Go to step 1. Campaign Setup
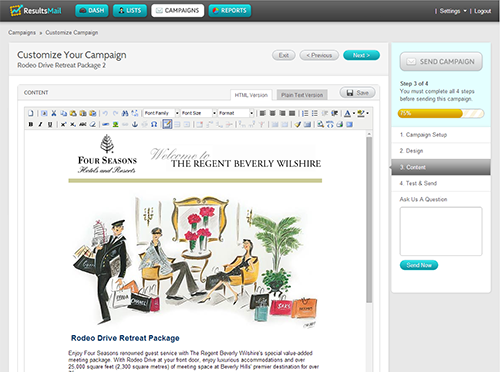Viewport: 500px width, 372px height. (441, 135)
